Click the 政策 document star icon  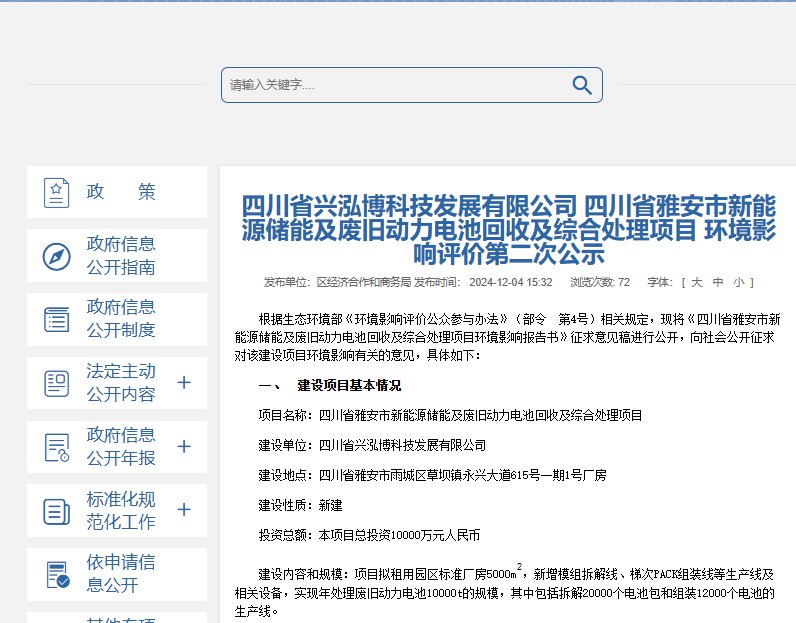(56, 192)
